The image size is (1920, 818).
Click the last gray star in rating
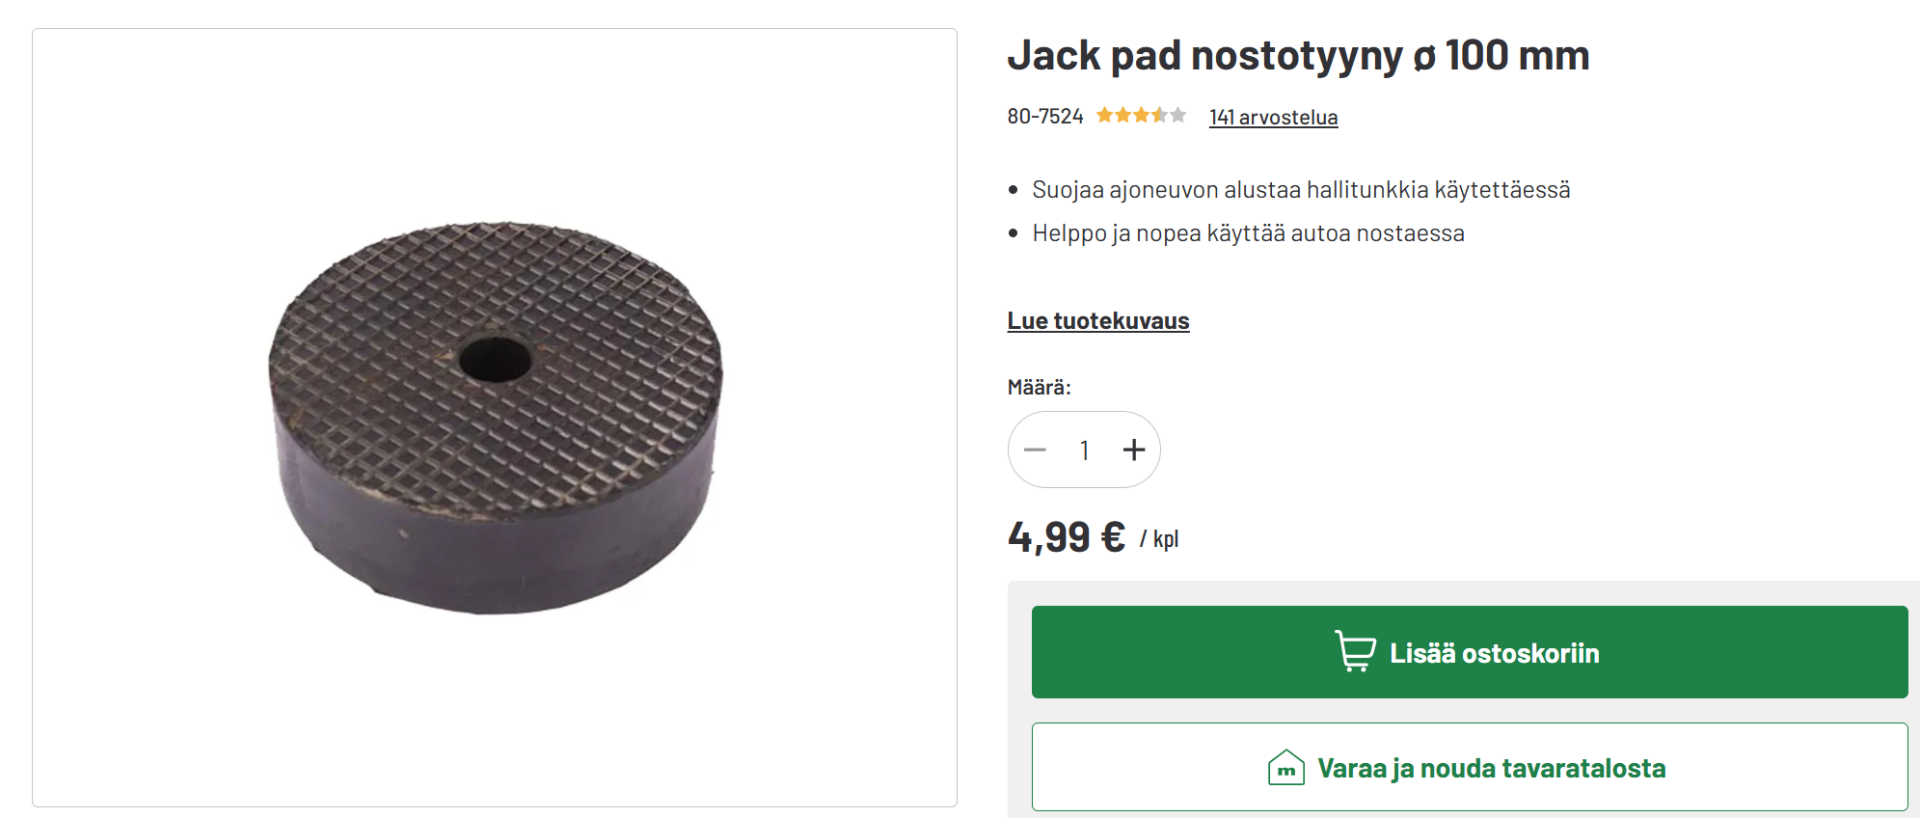click(x=1178, y=116)
